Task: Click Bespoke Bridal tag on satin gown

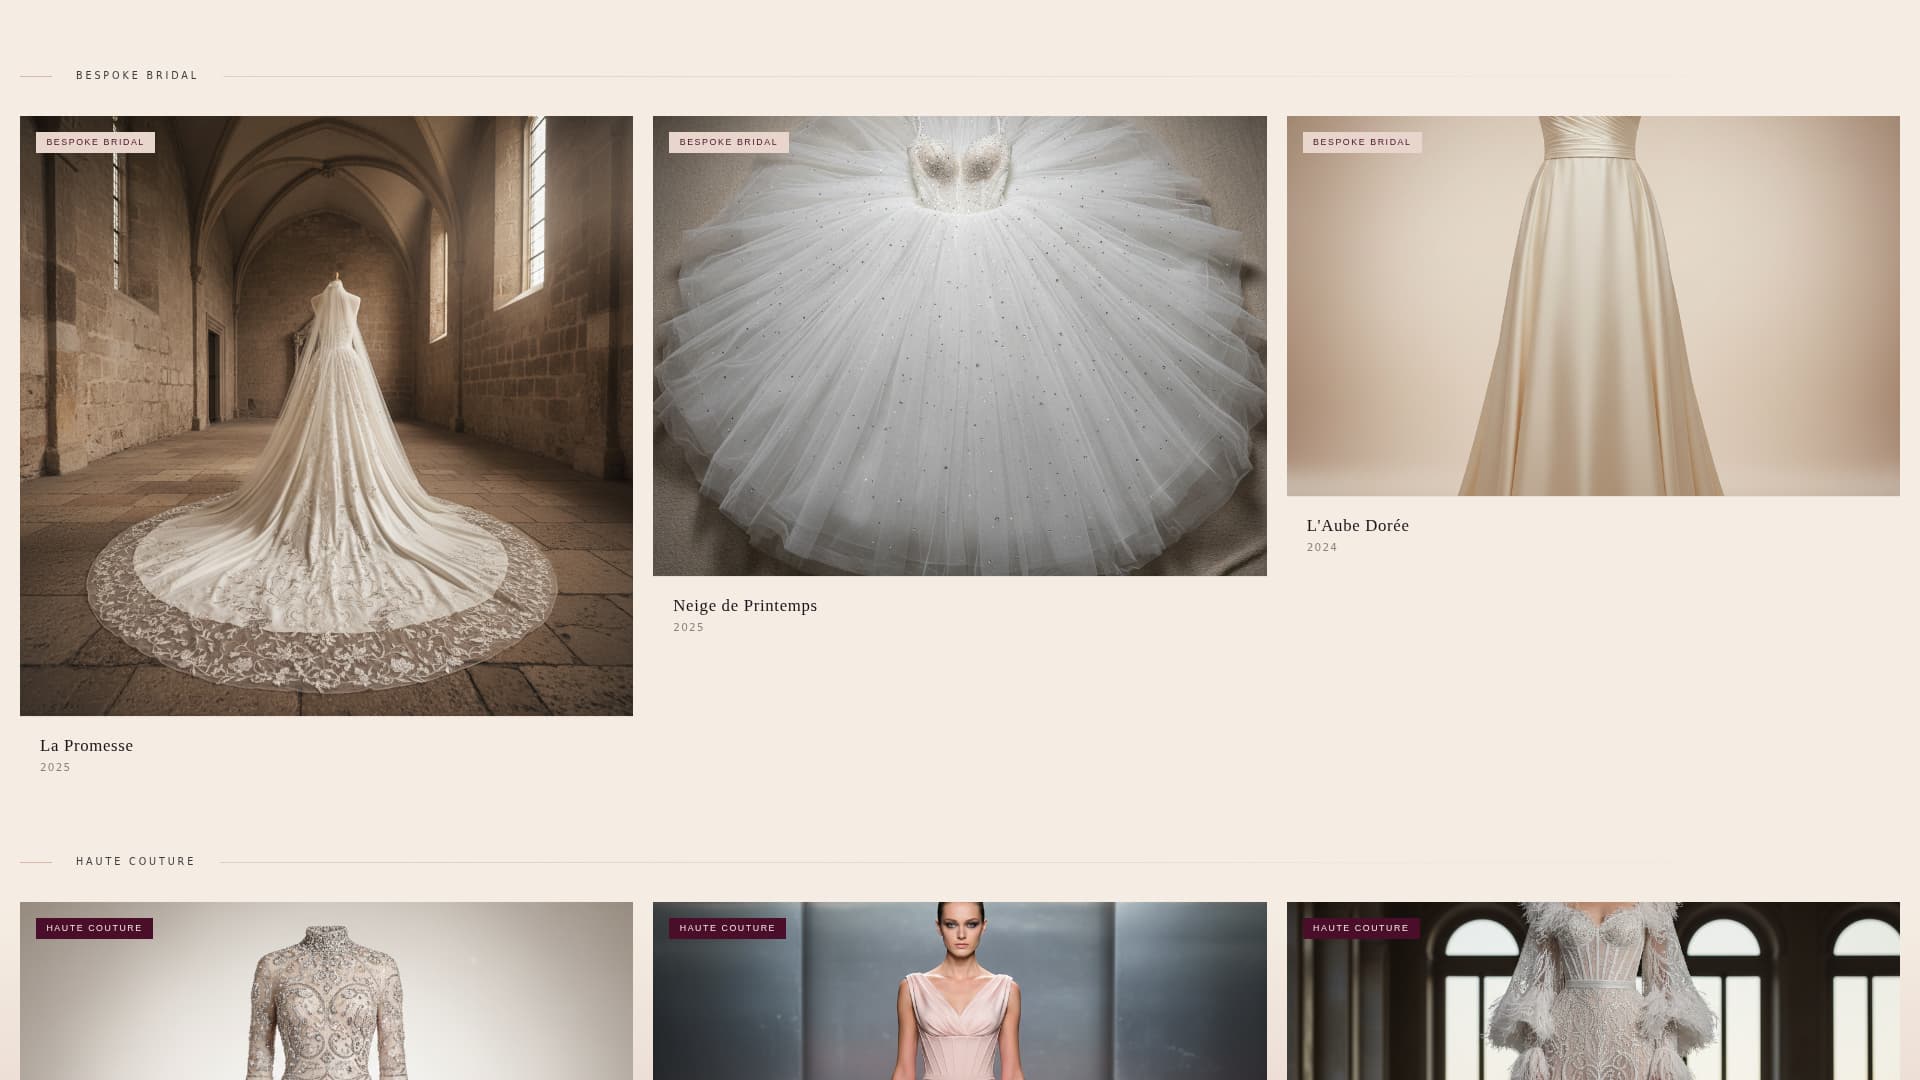Action: pyautogui.click(x=1361, y=142)
